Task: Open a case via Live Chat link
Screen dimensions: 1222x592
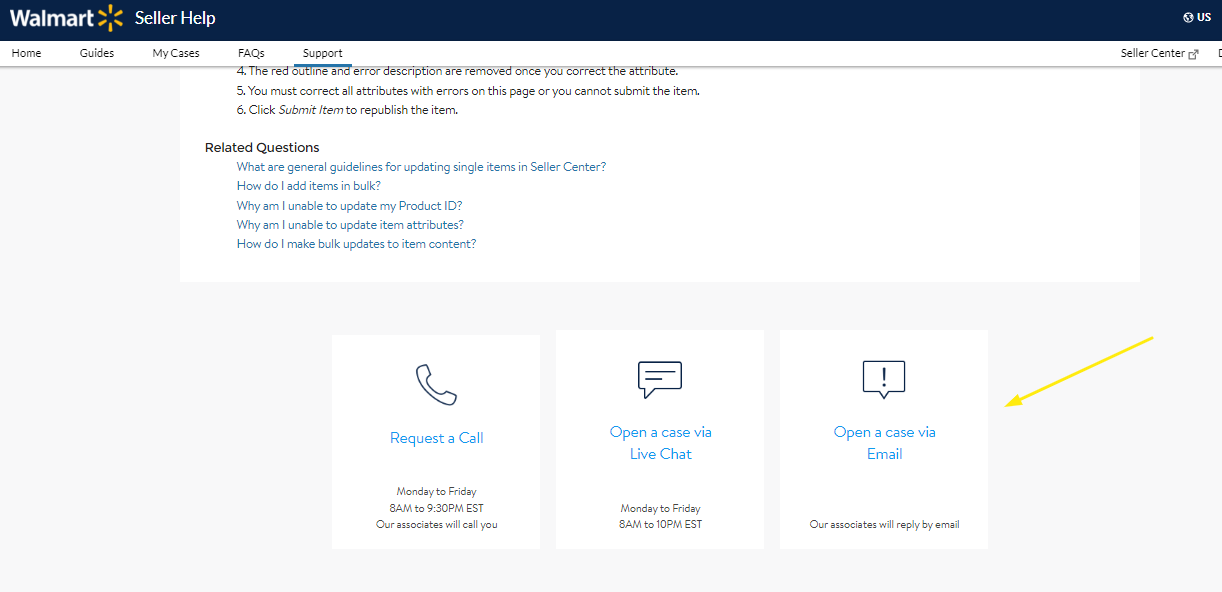Action: click(x=660, y=443)
